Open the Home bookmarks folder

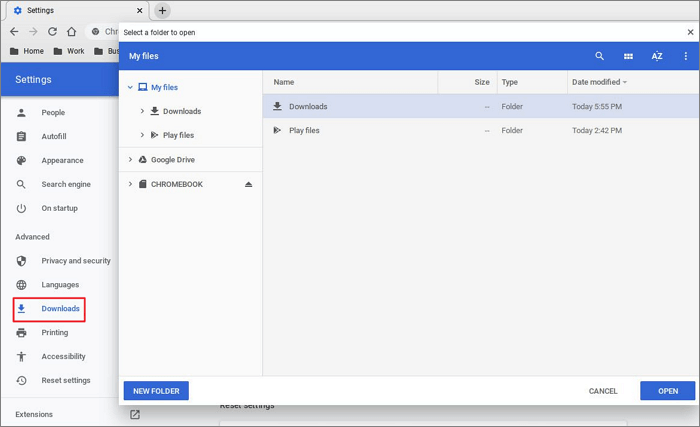tap(27, 51)
